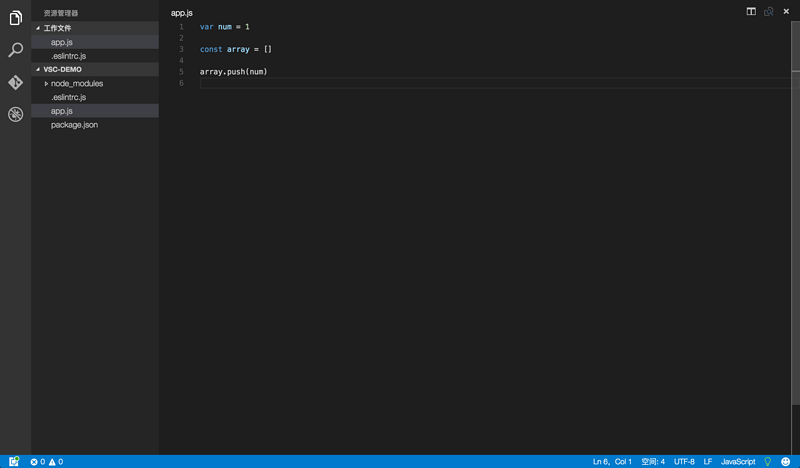Open the Debug view icon

point(15,114)
